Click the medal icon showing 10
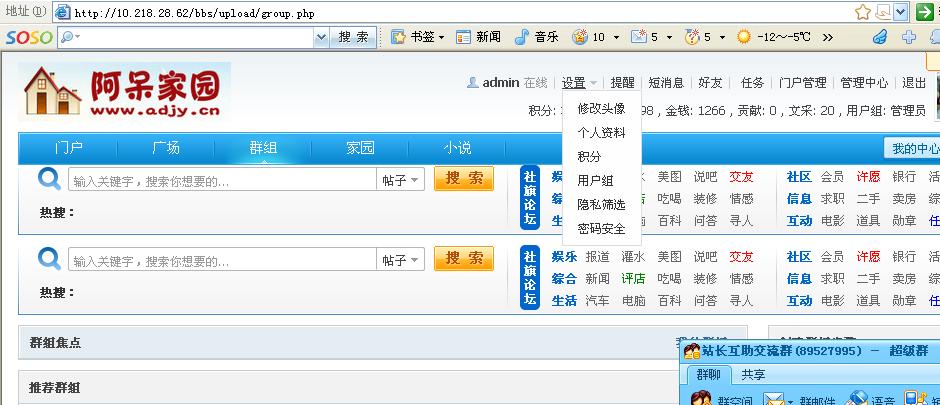The width and height of the screenshot is (940, 405). [580, 37]
